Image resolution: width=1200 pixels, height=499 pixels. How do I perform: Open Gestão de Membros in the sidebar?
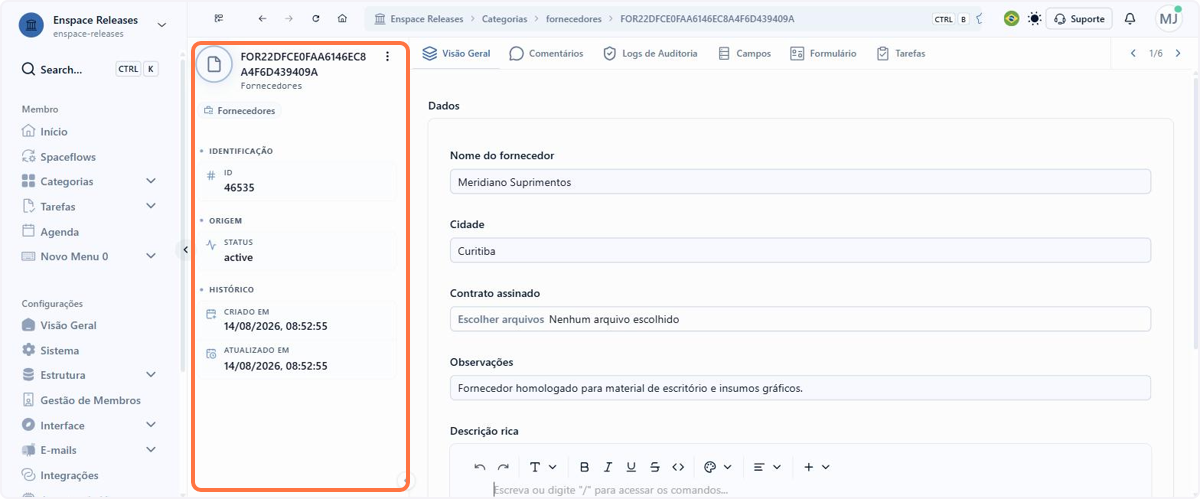click(90, 400)
